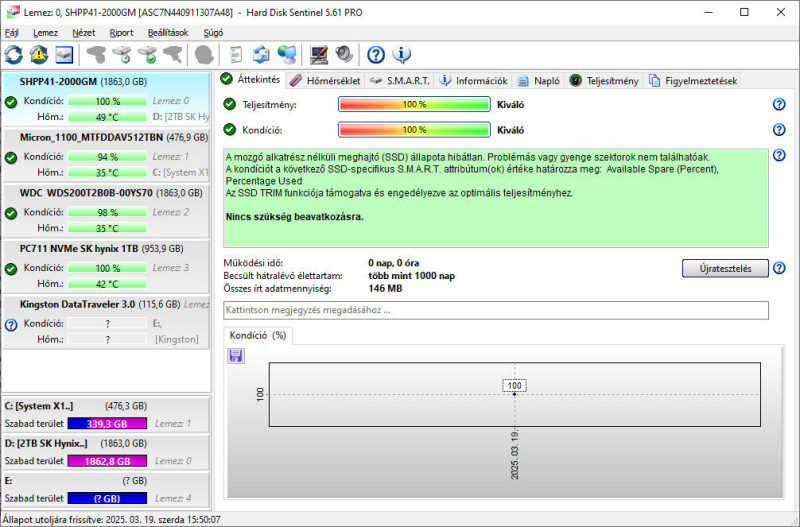The height and width of the screenshot is (527, 800).
Task: Select the Kondíció (%) chart tab
Action: [x=258, y=335]
